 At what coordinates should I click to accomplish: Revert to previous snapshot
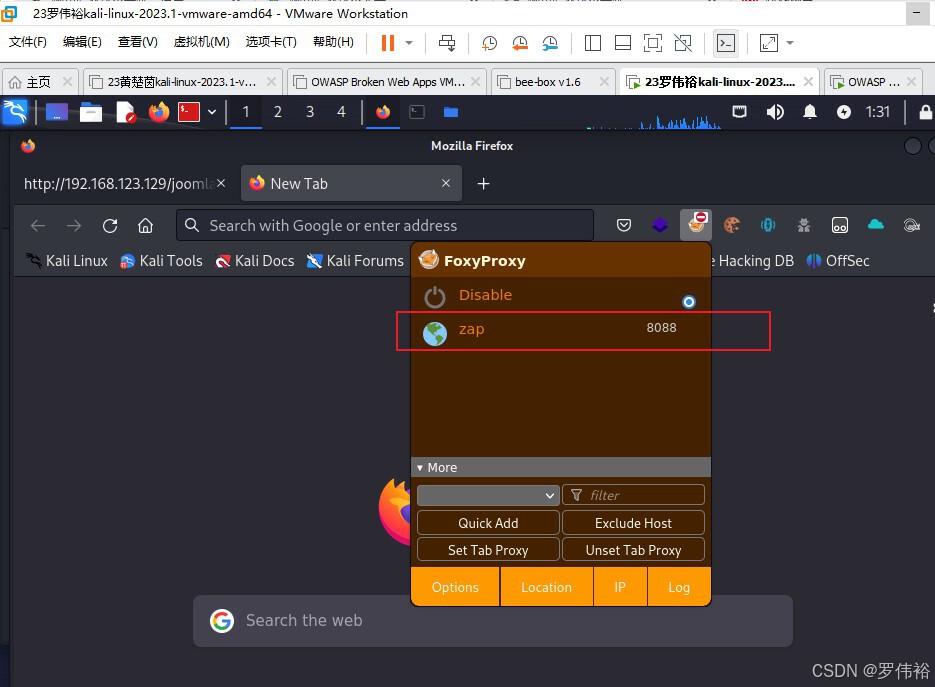pos(520,43)
